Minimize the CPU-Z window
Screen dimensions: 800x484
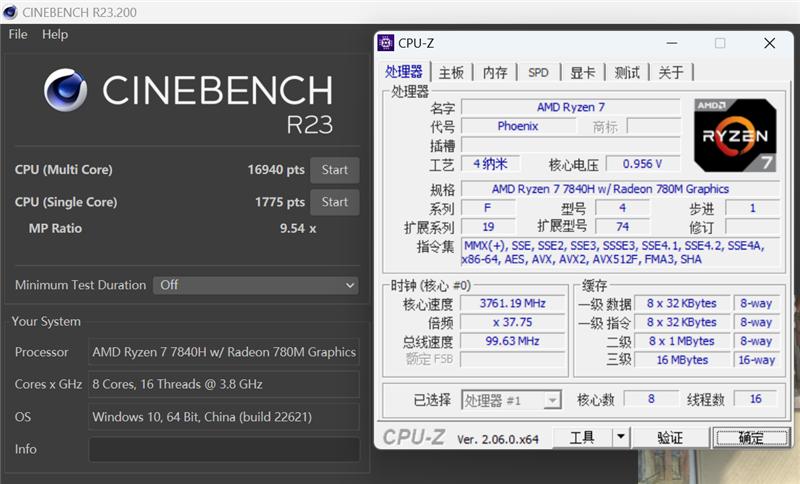coord(672,43)
